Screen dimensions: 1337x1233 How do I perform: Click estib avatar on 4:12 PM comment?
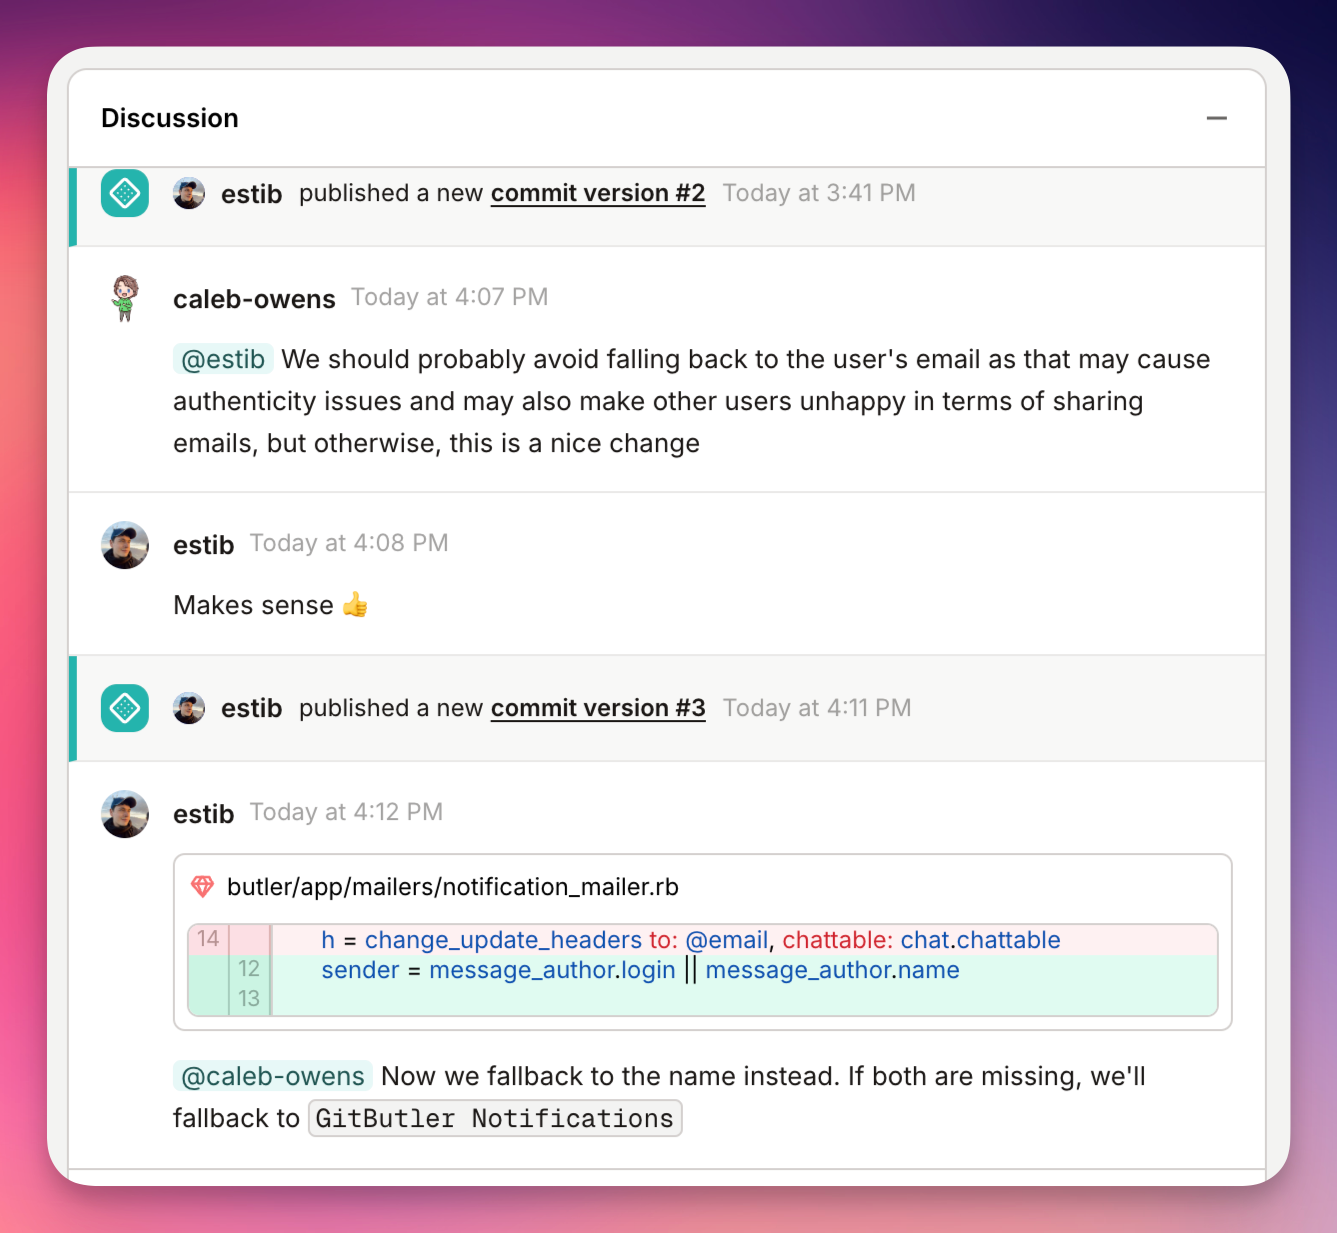[x=125, y=814]
